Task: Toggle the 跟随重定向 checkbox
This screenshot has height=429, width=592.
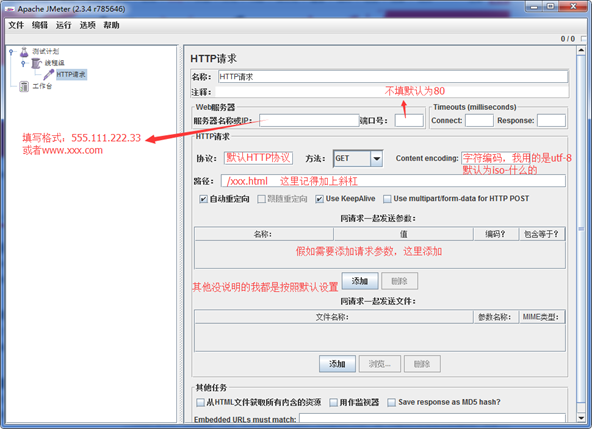Action: point(261,199)
